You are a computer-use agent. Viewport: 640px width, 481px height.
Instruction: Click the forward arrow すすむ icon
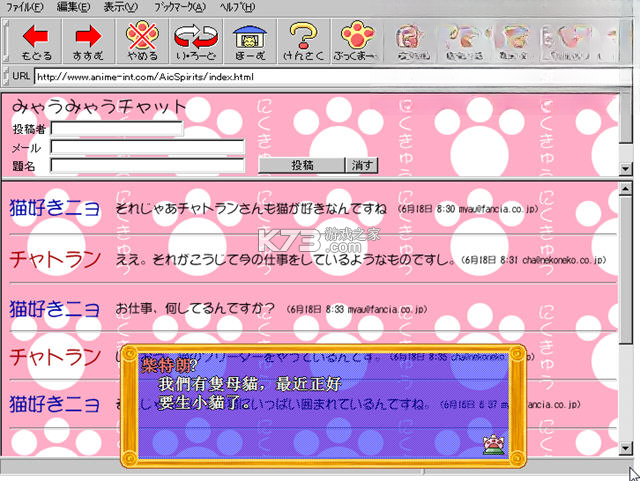[88, 42]
